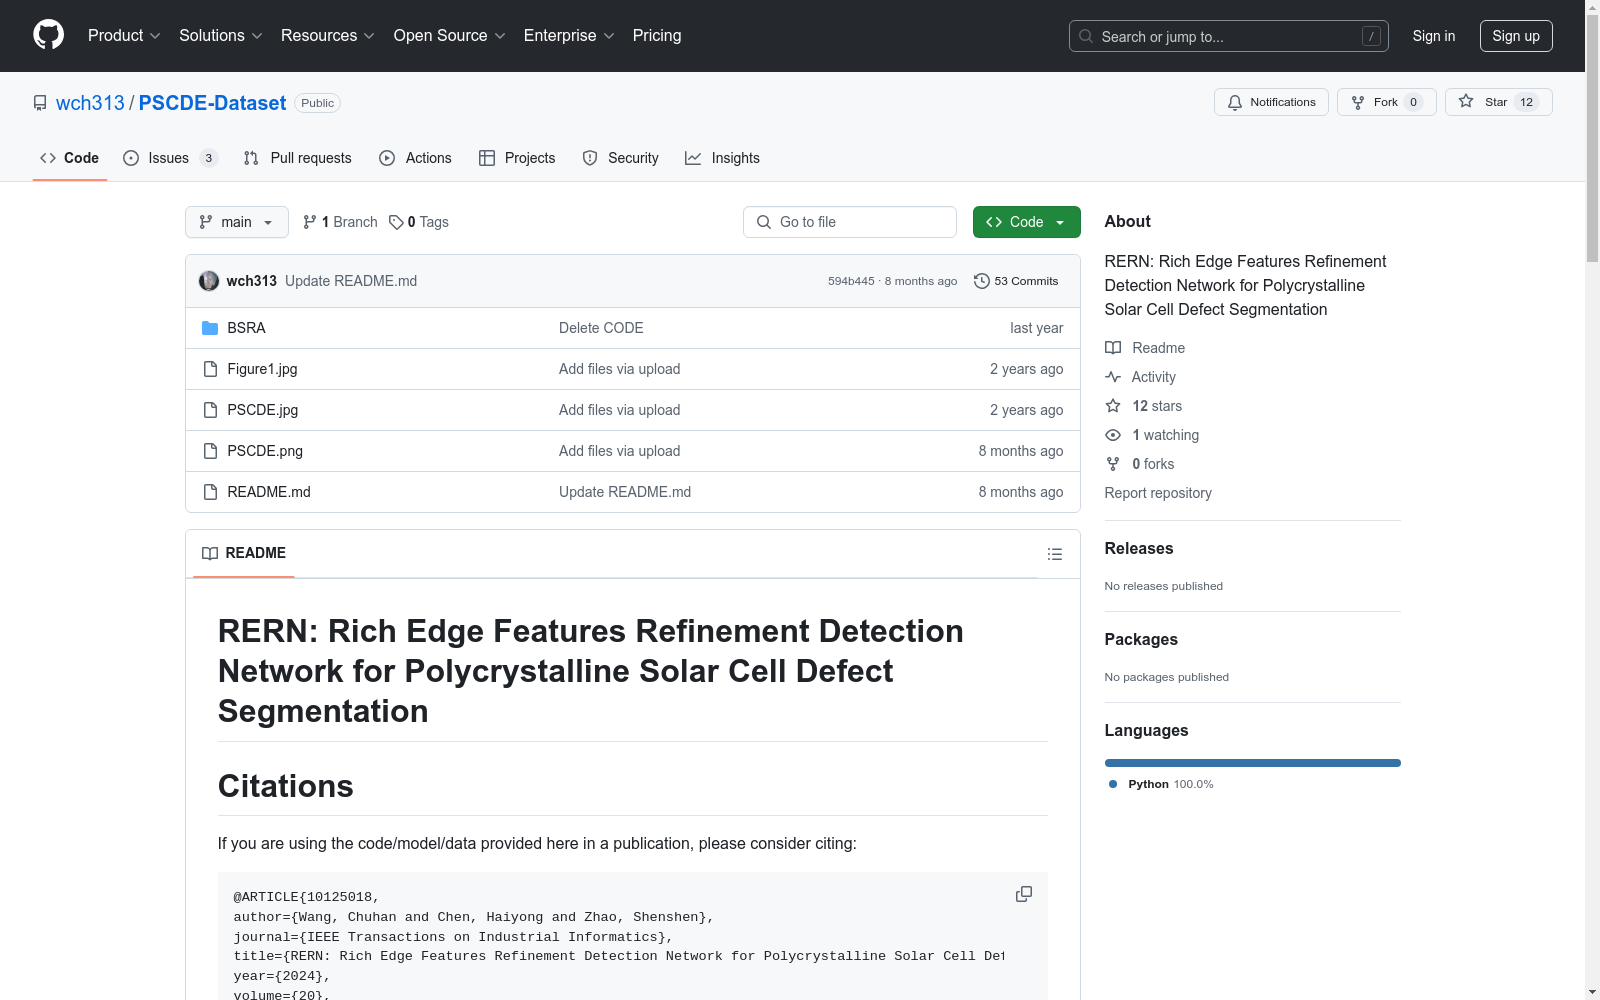Switch to the Actions tab
The height and width of the screenshot is (1000, 1600).
(416, 158)
